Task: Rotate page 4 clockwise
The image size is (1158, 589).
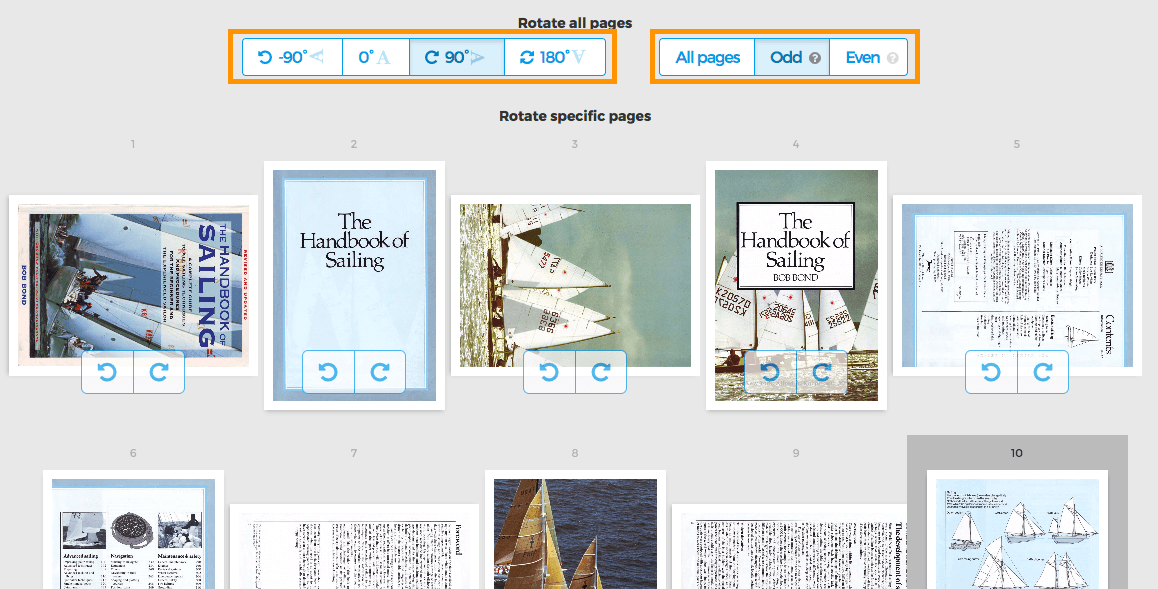Action: 822,372
